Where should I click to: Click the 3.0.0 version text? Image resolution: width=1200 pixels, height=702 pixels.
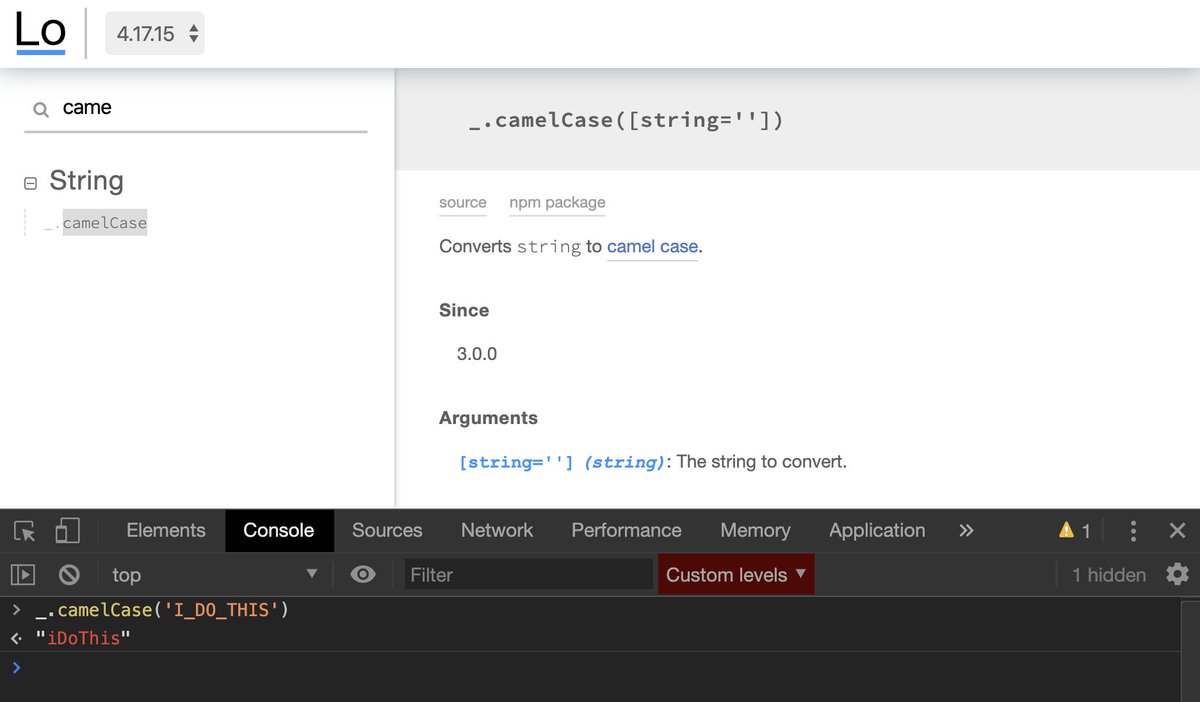(477, 354)
